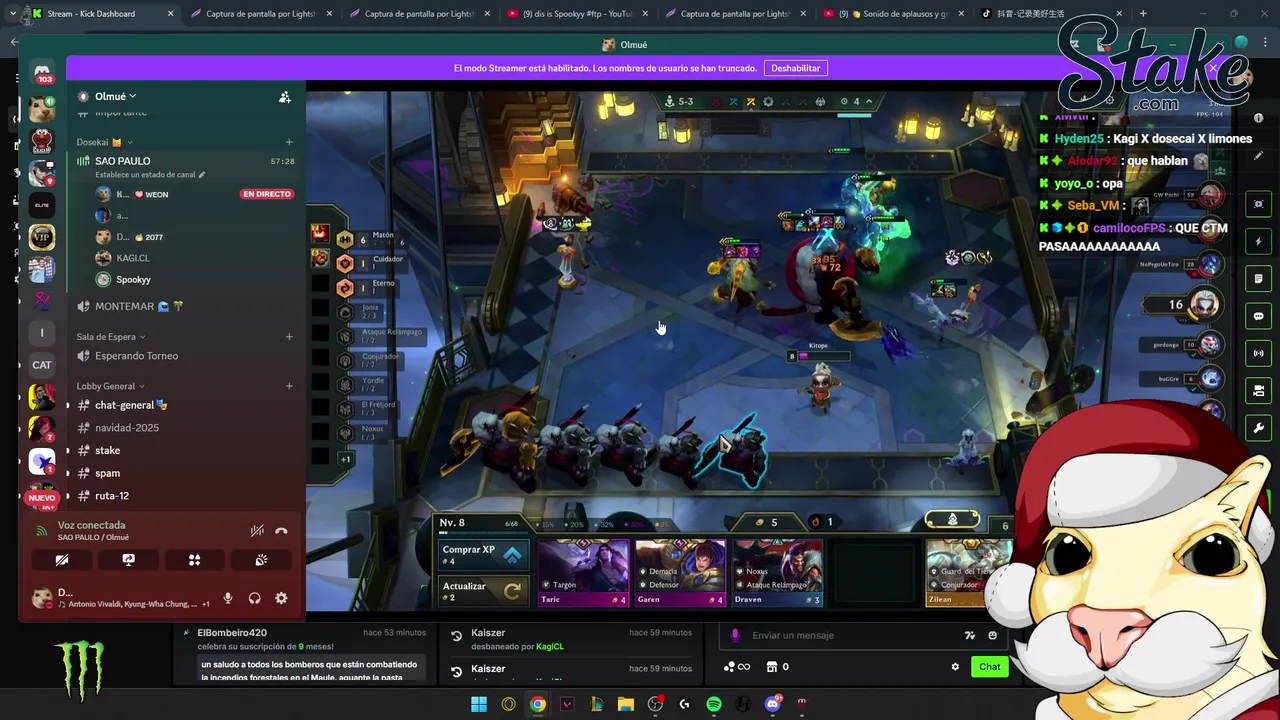Click the Kaiszer 'desbaneado por KagiCL' entry
The image size is (1280, 720).
pyautogui.click(x=570, y=639)
